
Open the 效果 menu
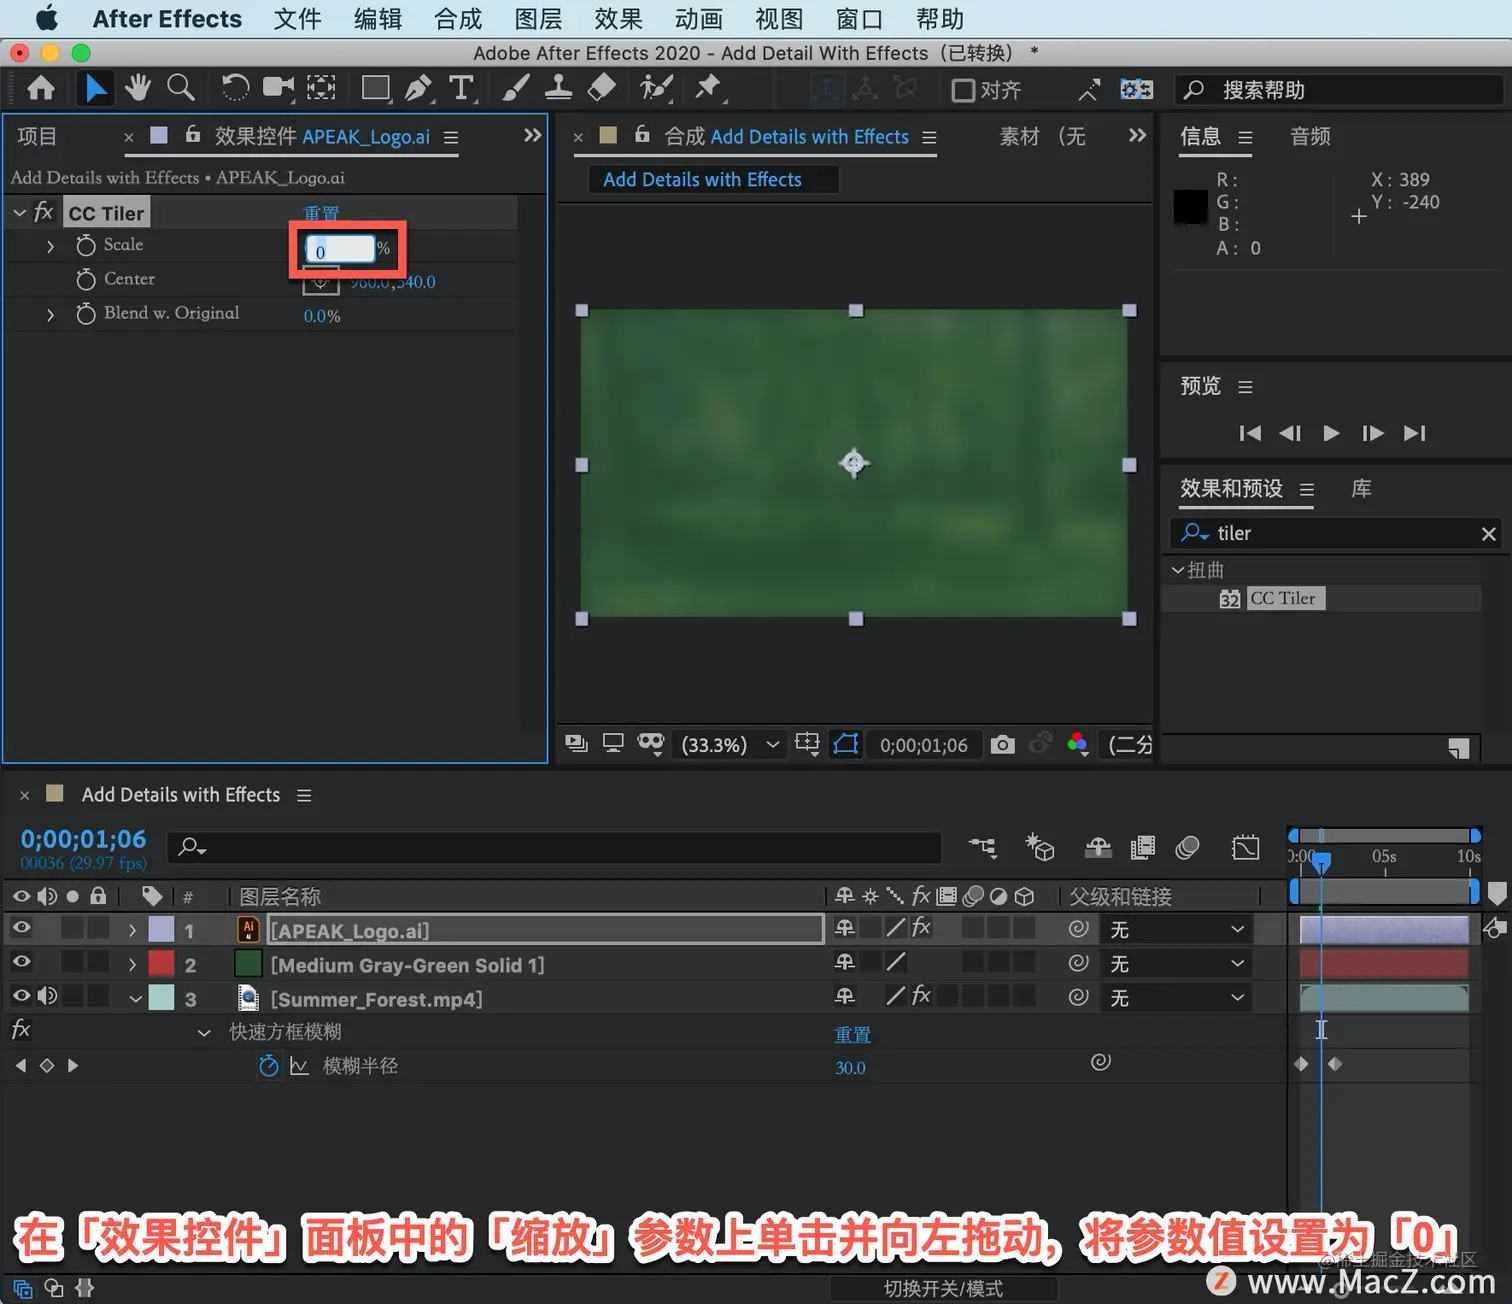(x=618, y=19)
